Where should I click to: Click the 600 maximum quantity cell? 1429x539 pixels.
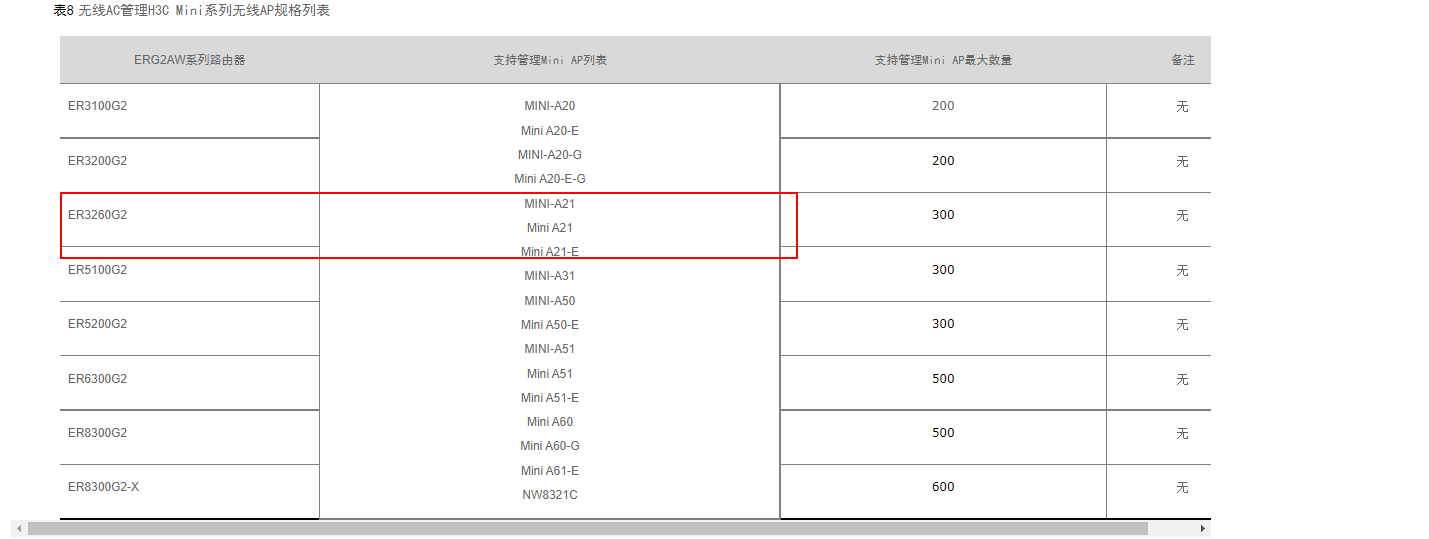[x=943, y=487]
